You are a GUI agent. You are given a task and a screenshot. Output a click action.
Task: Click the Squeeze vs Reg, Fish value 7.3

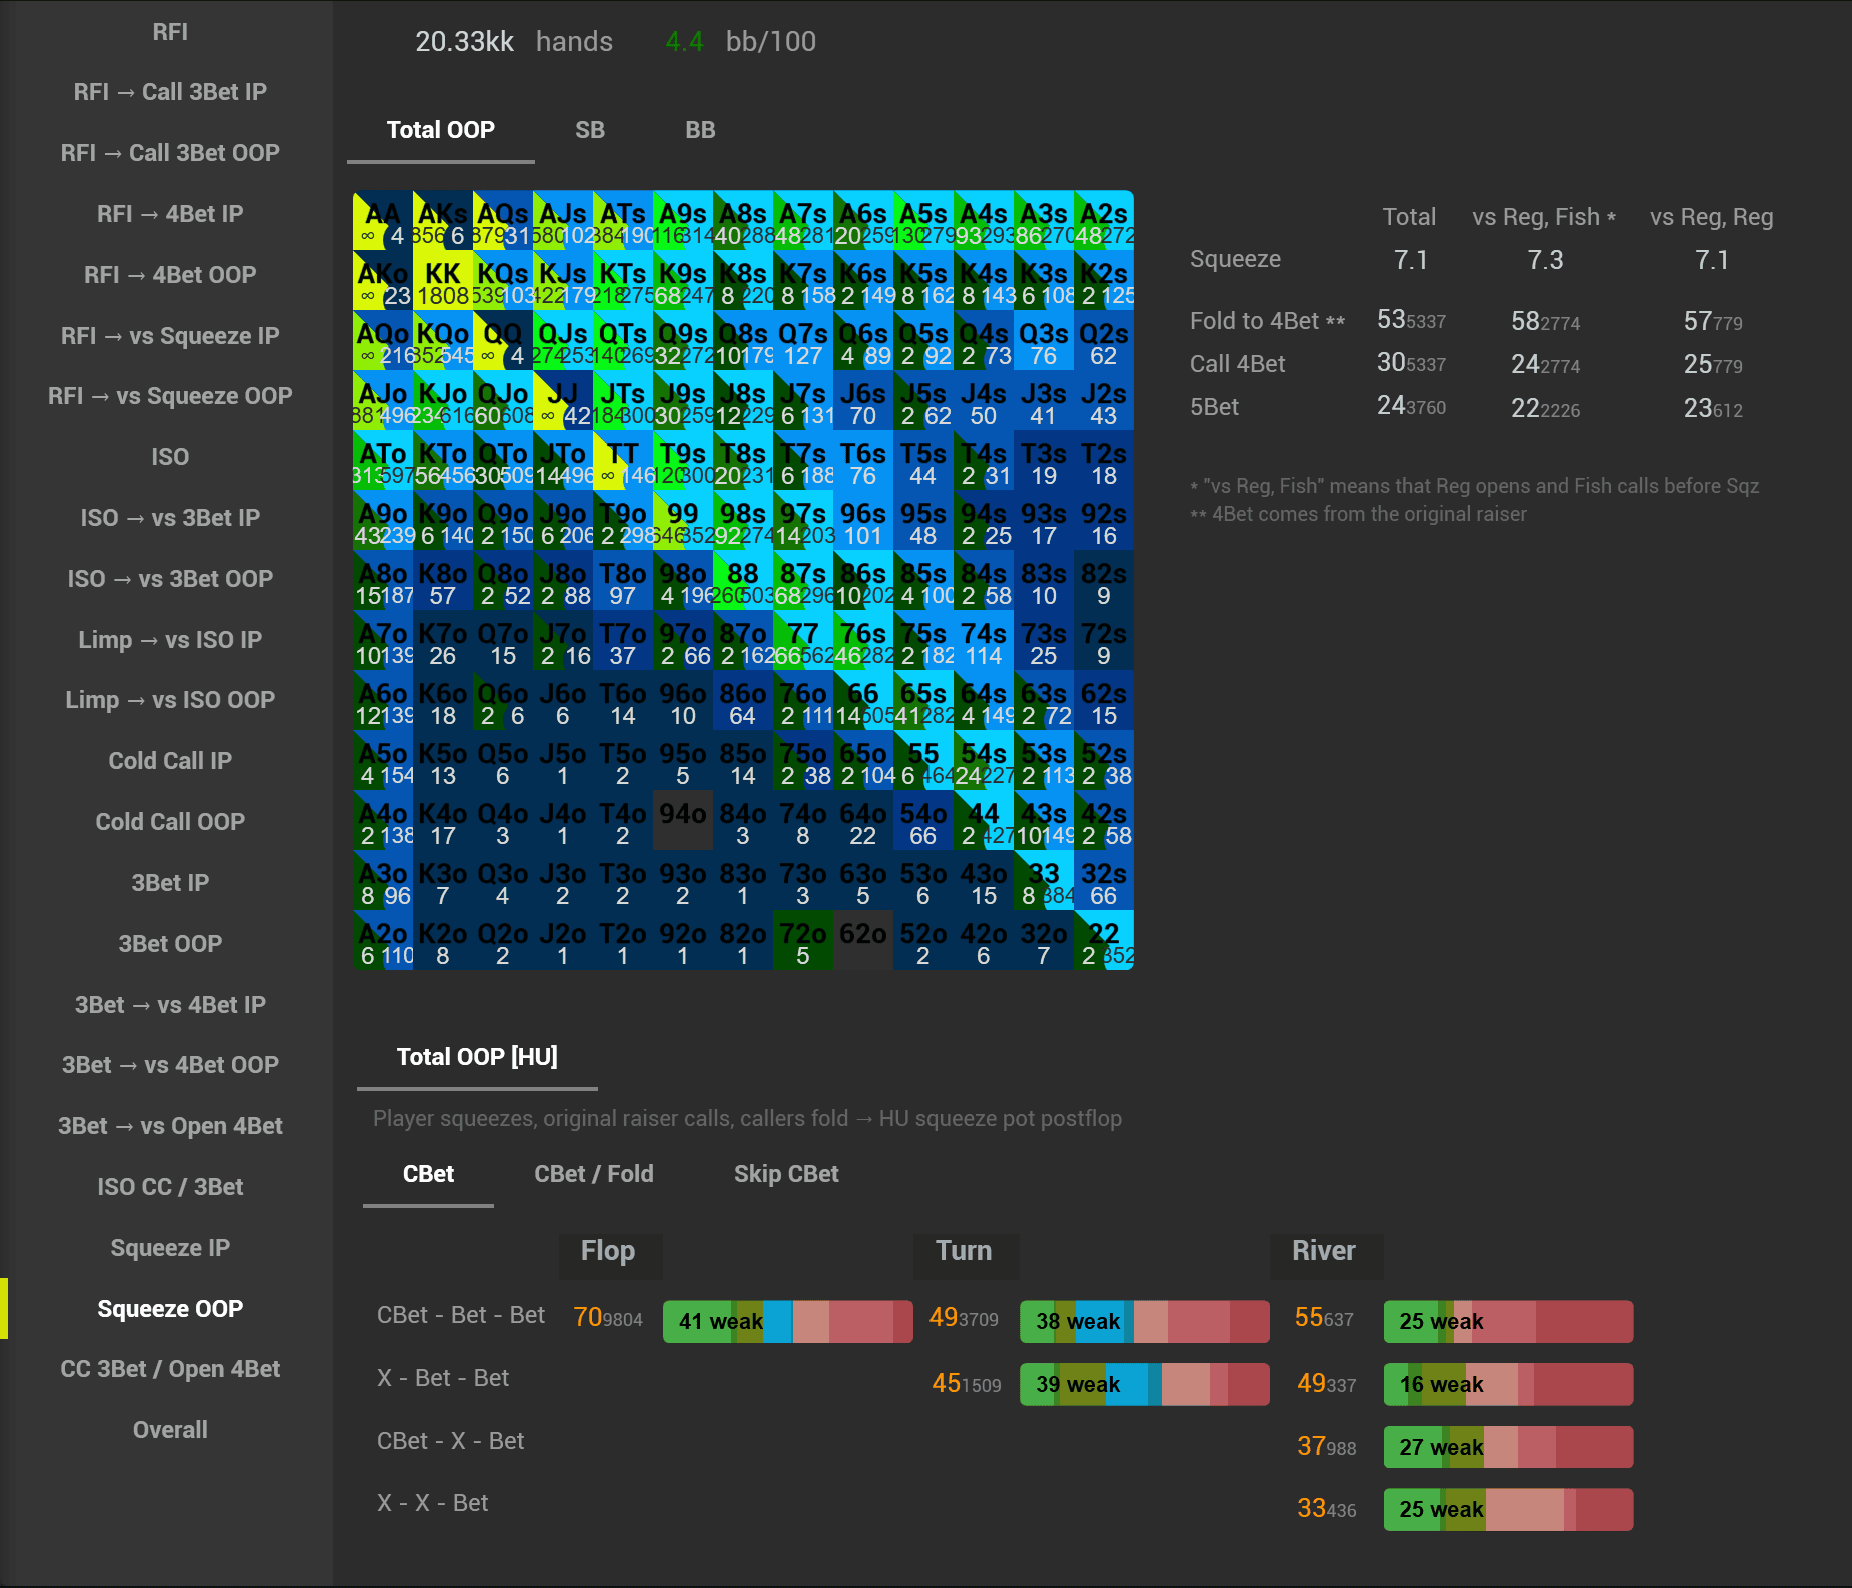(1545, 260)
